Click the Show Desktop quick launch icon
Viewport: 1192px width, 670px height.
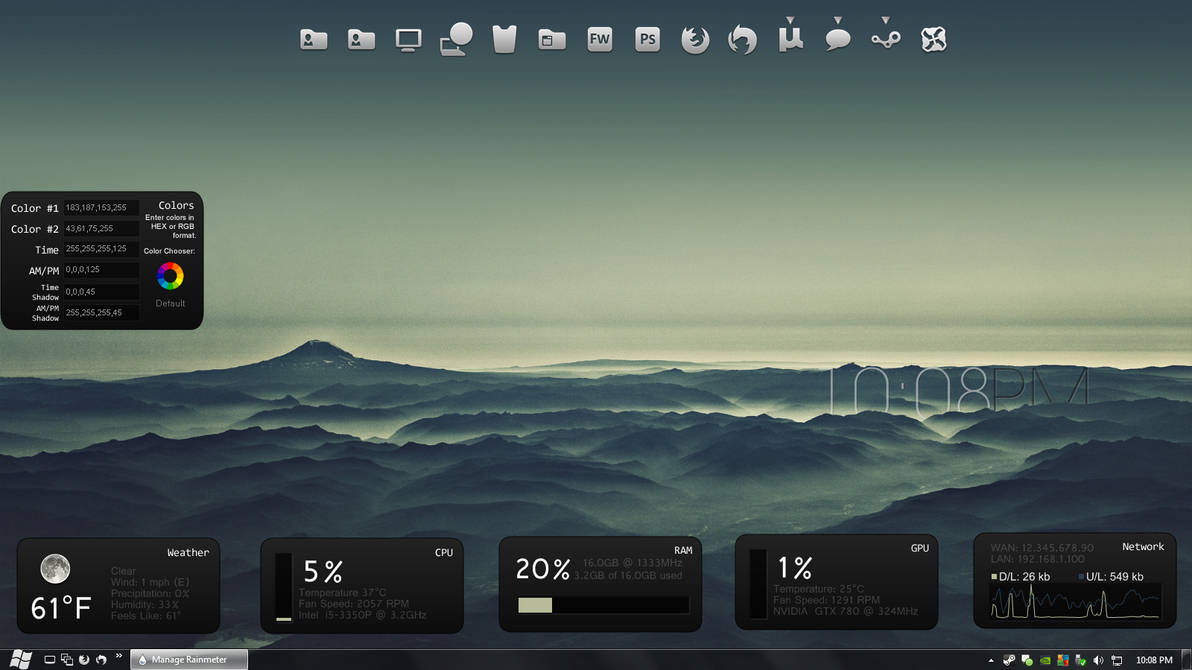49,660
